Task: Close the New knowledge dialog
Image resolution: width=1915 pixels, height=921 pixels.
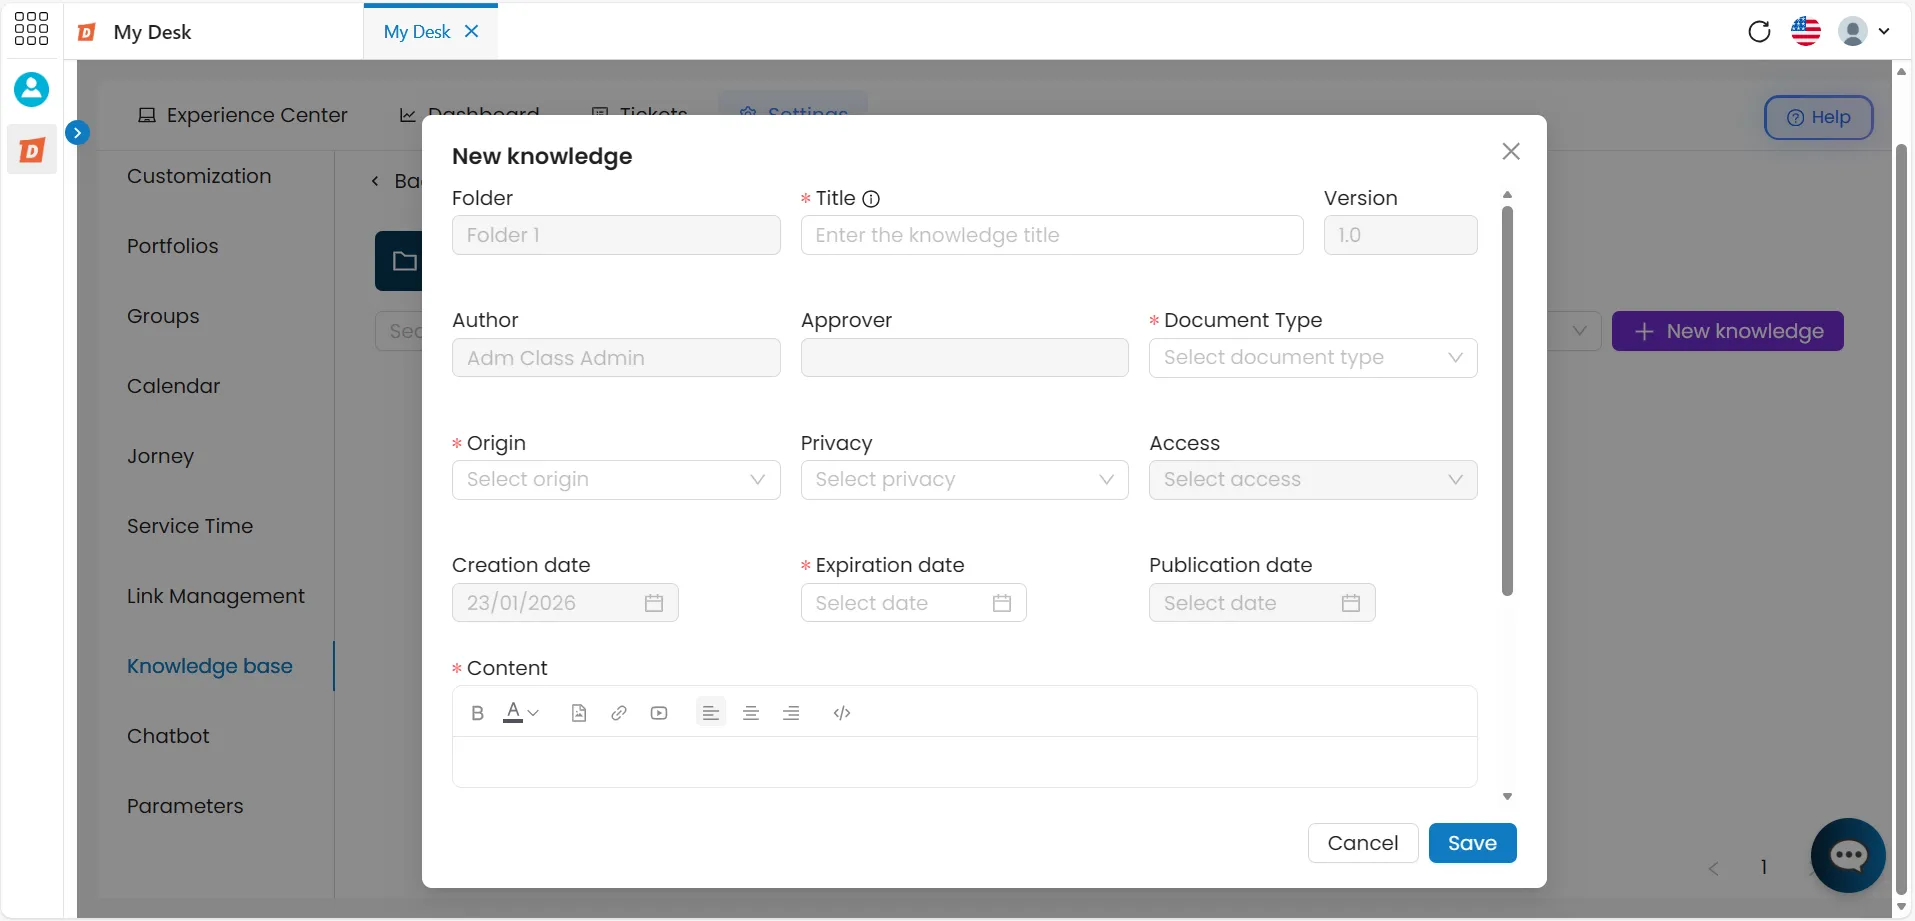Action: coord(1511,151)
